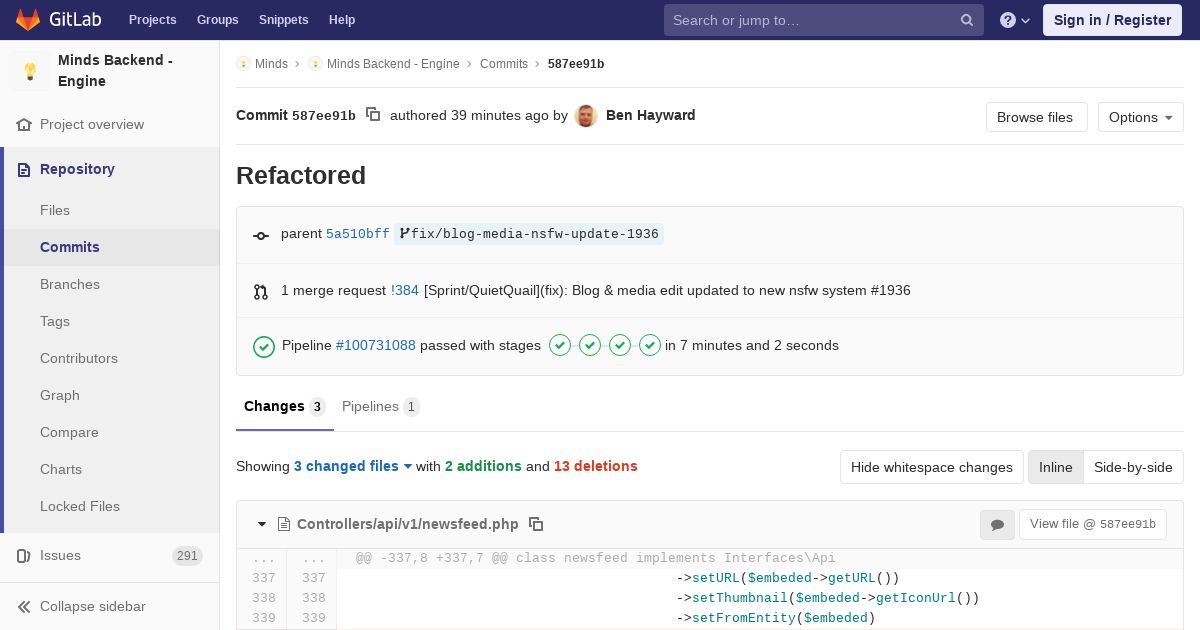Screen dimensions: 1200x630
Task: Focus the Search or jump to field
Action: pos(824,20)
